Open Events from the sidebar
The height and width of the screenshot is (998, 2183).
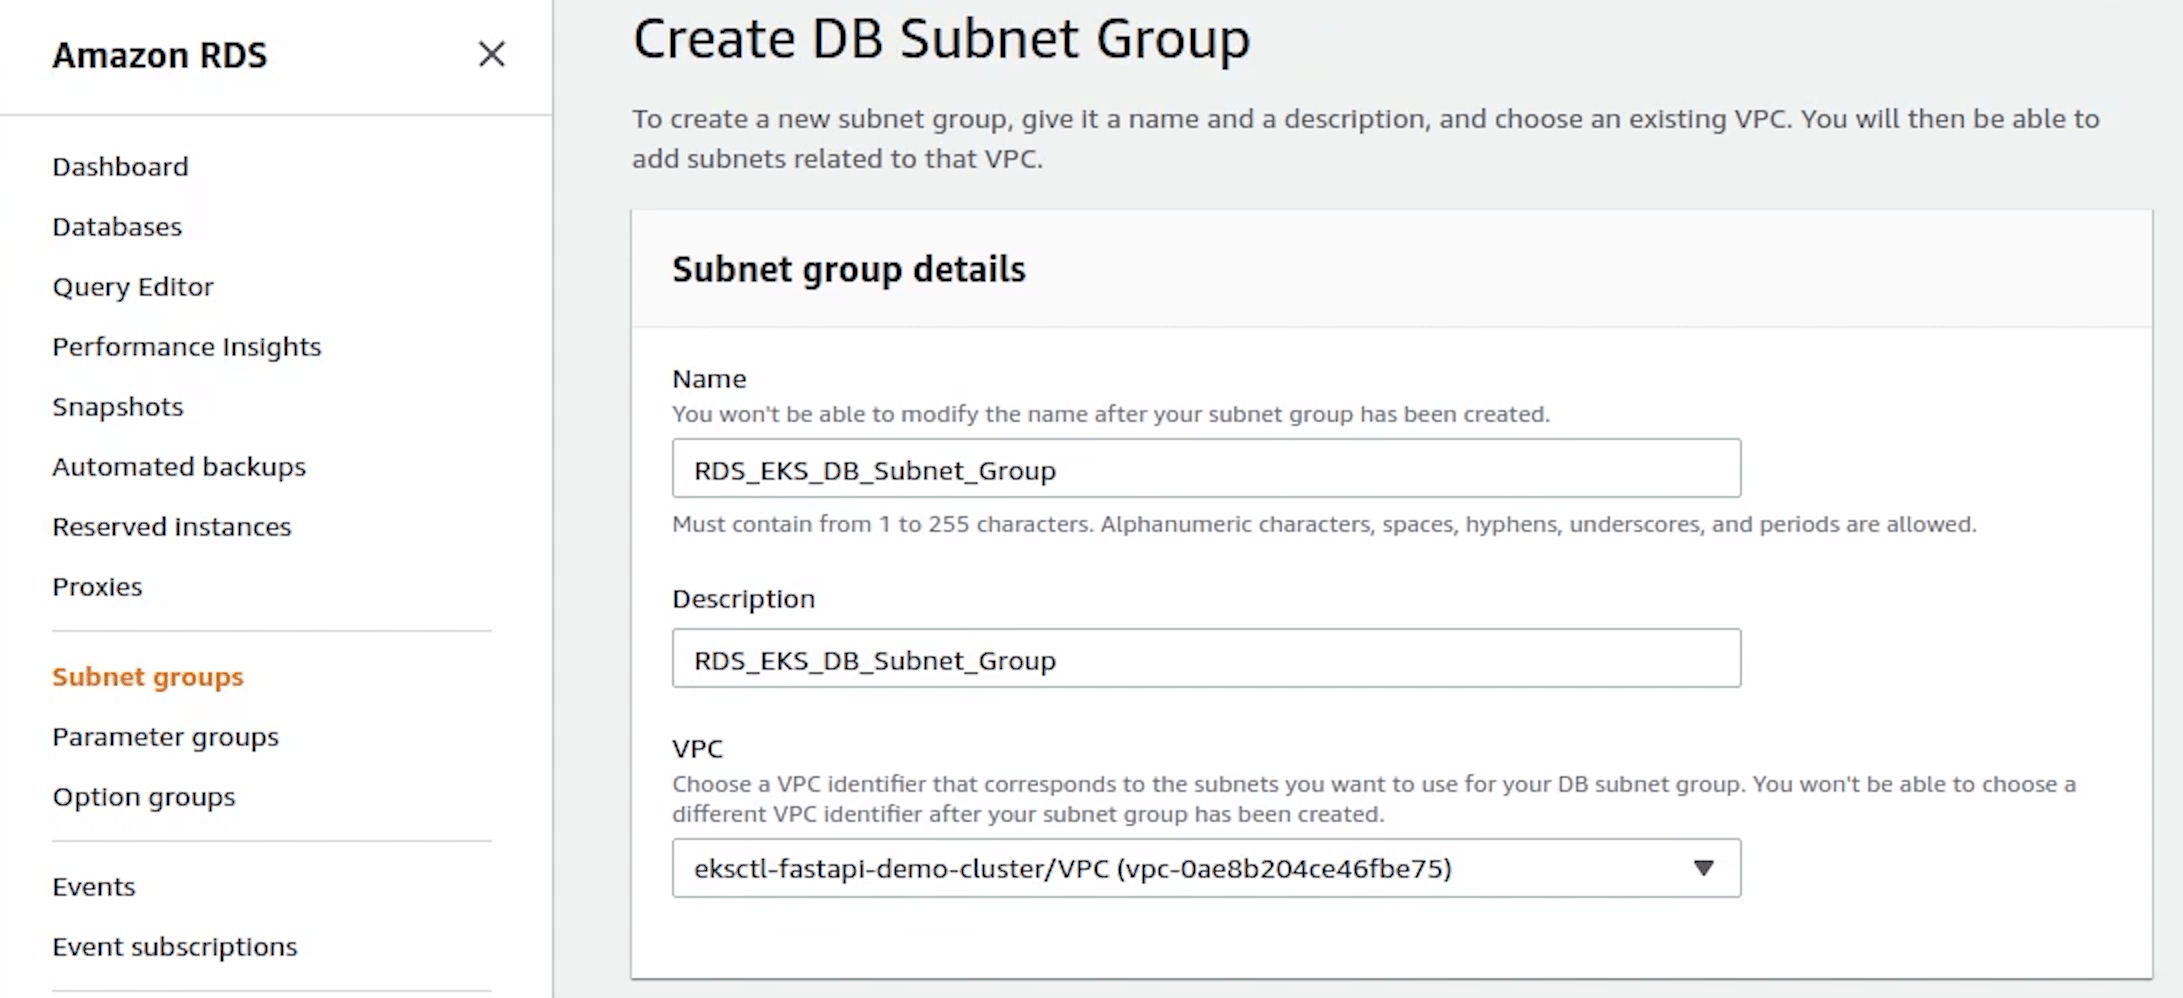[94, 887]
